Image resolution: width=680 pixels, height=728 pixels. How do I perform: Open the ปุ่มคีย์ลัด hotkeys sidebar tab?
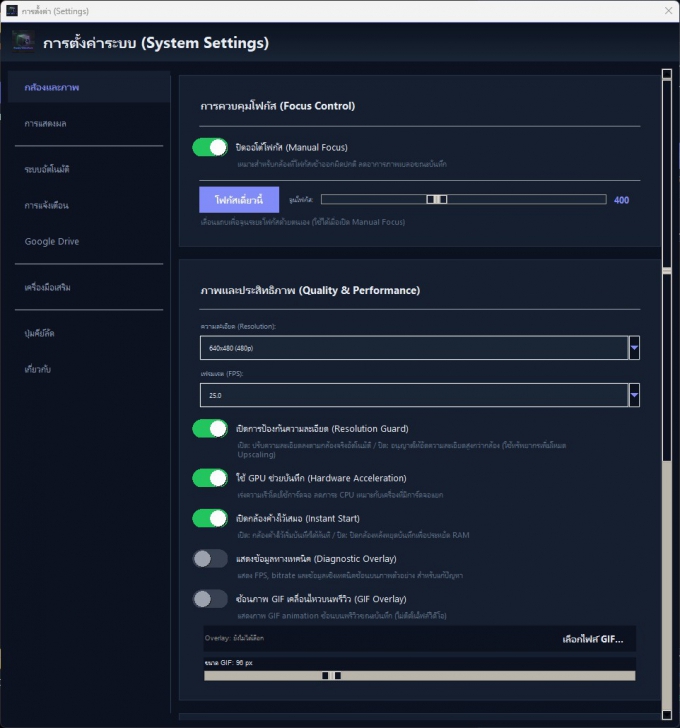[x=89, y=333]
